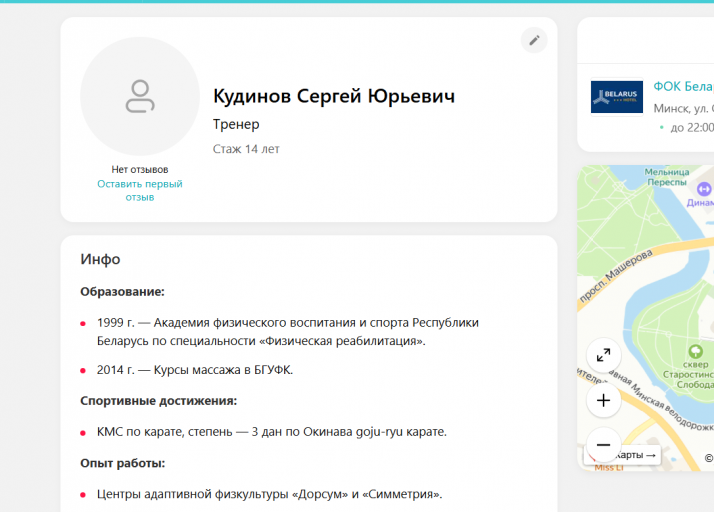Screen dimensions: 714x512
Task: Click the 'Опыт работы:' subheading
Action: pyautogui.click(x=122, y=463)
